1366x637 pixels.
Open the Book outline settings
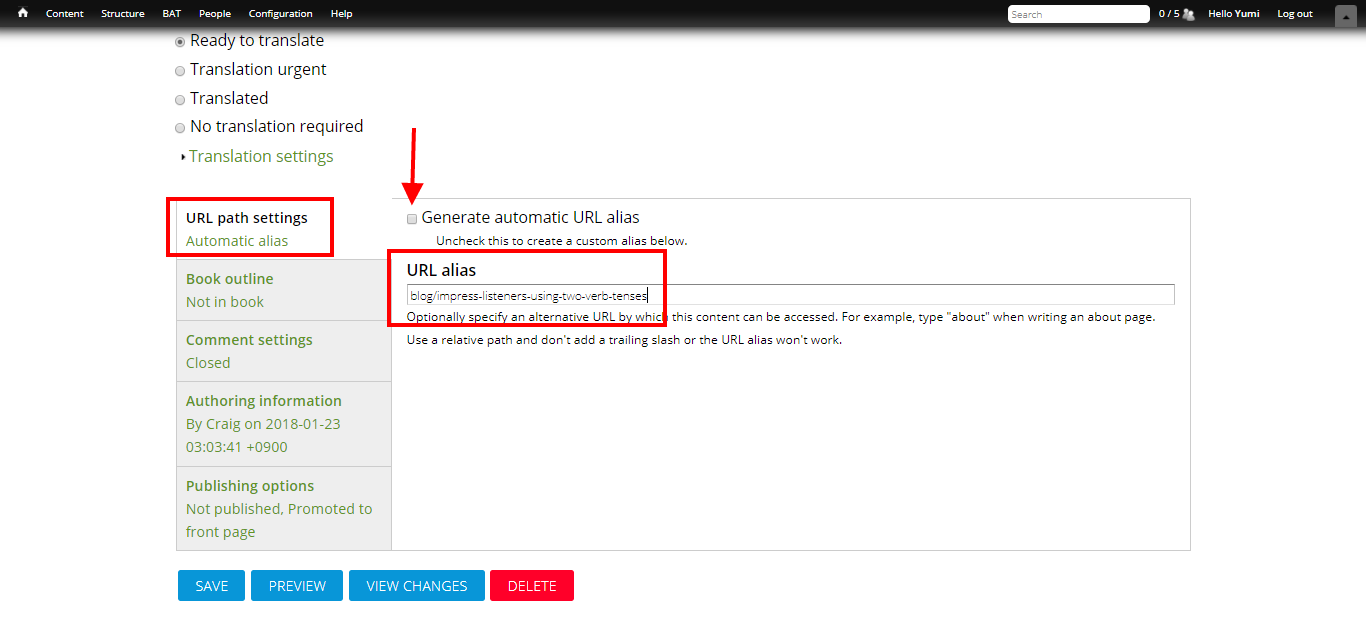[229, 278]
